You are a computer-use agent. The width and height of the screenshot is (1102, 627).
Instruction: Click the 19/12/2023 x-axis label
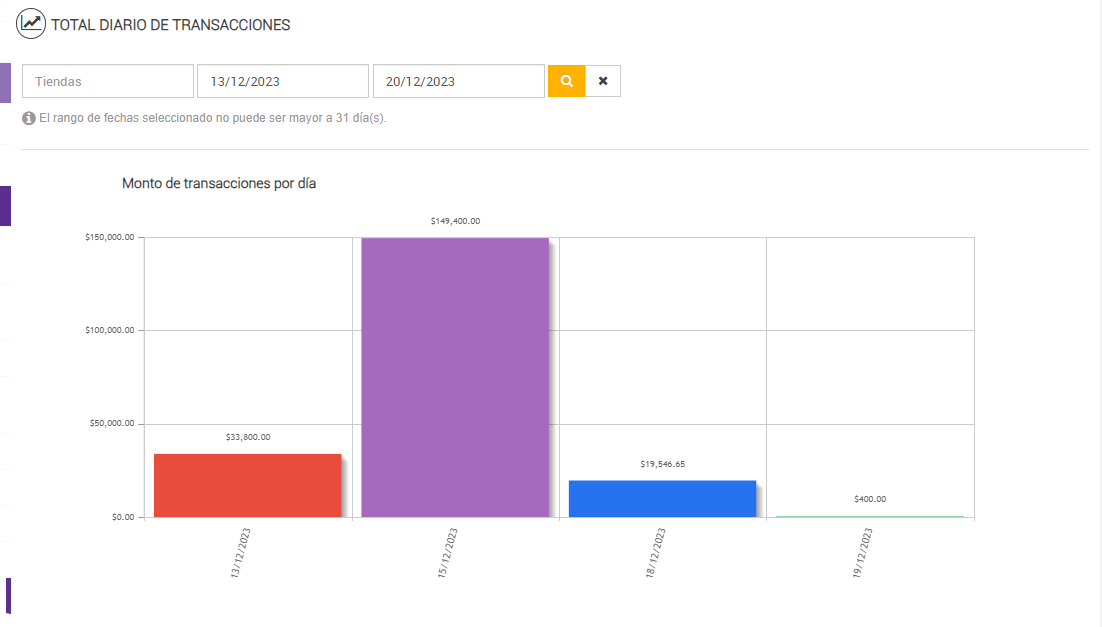click(x=862, y=553)
